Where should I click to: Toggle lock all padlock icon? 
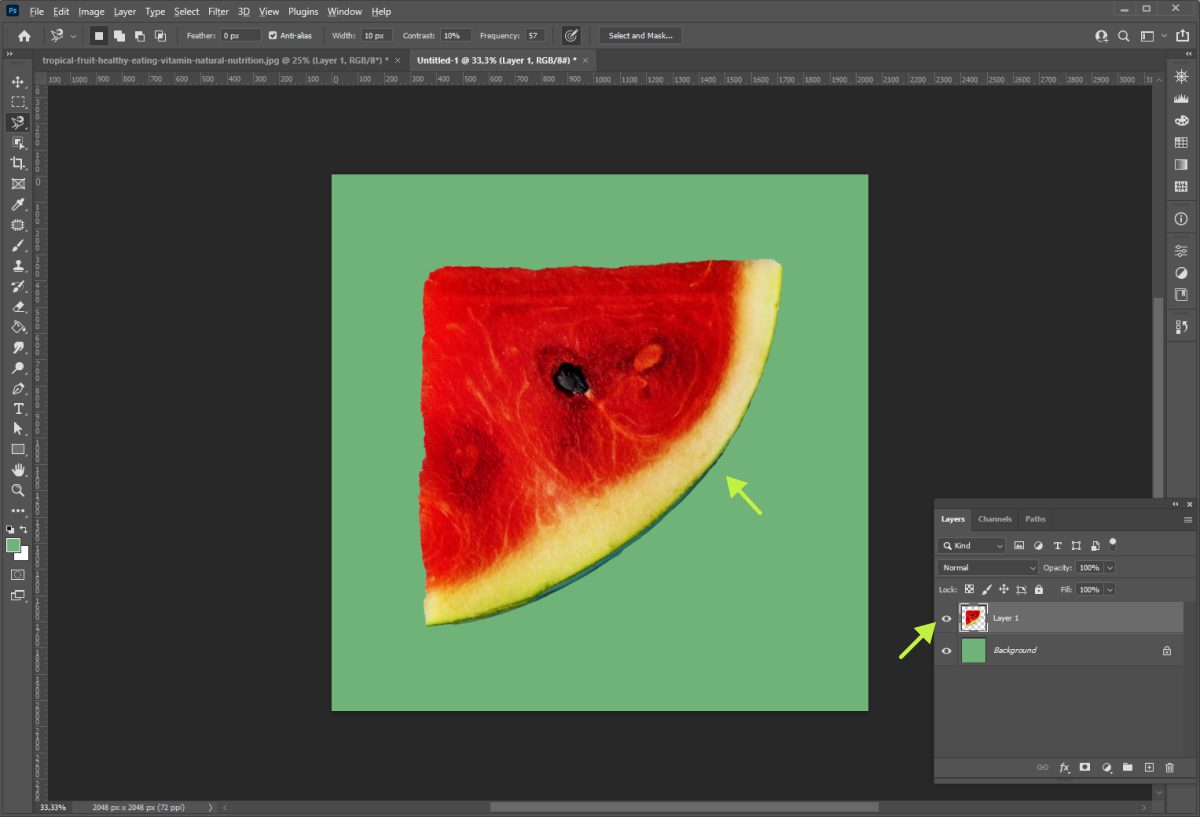[1039, 590]
